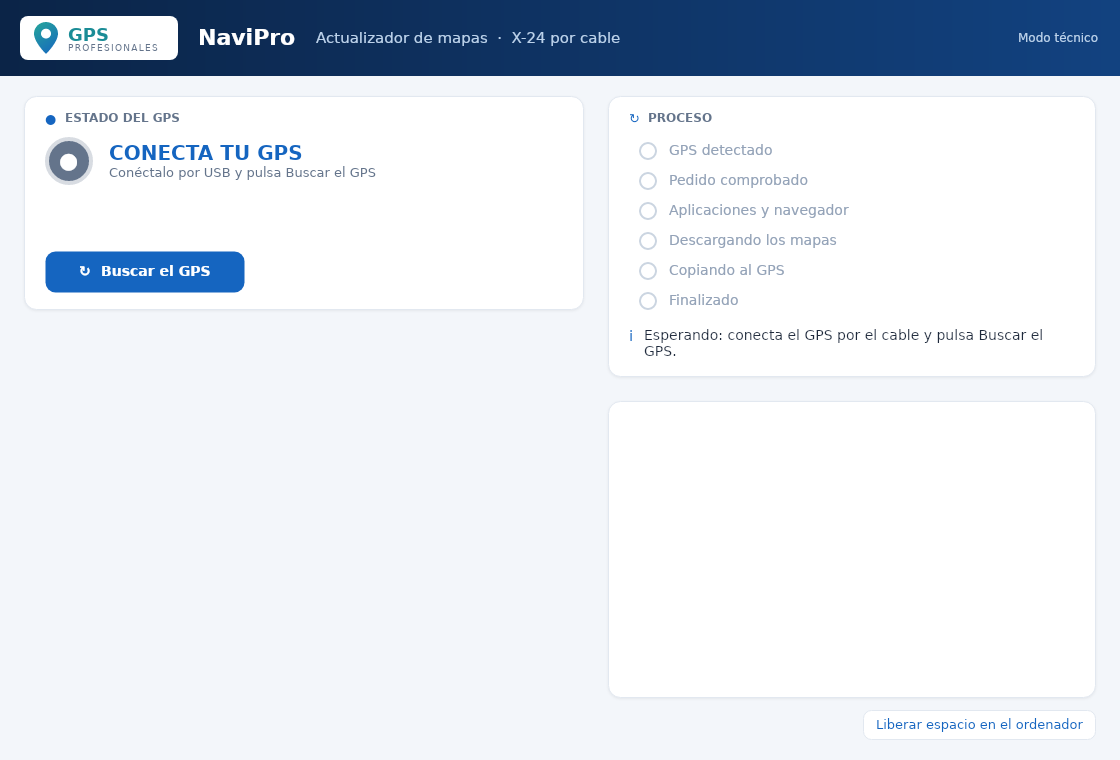Click the NaviPro title

(x=246, y=38)
